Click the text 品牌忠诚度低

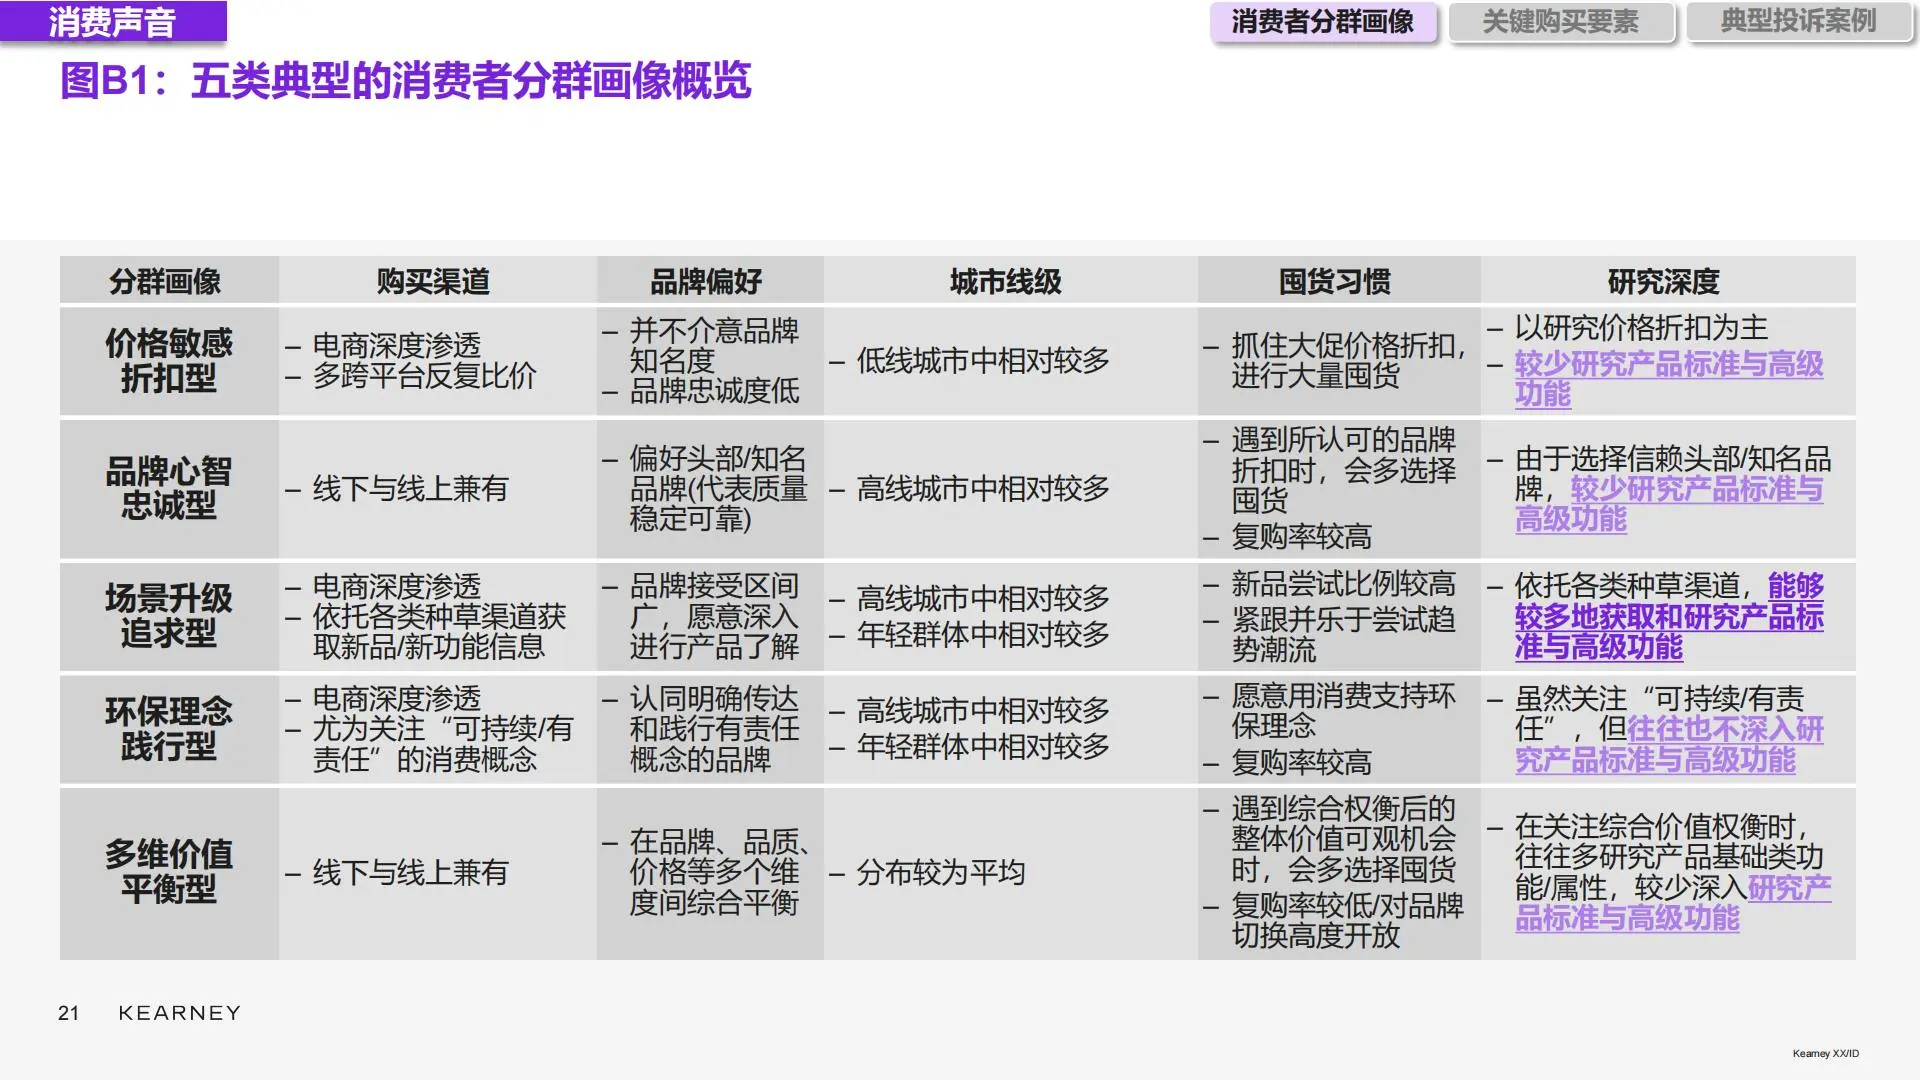click(714, 391)
